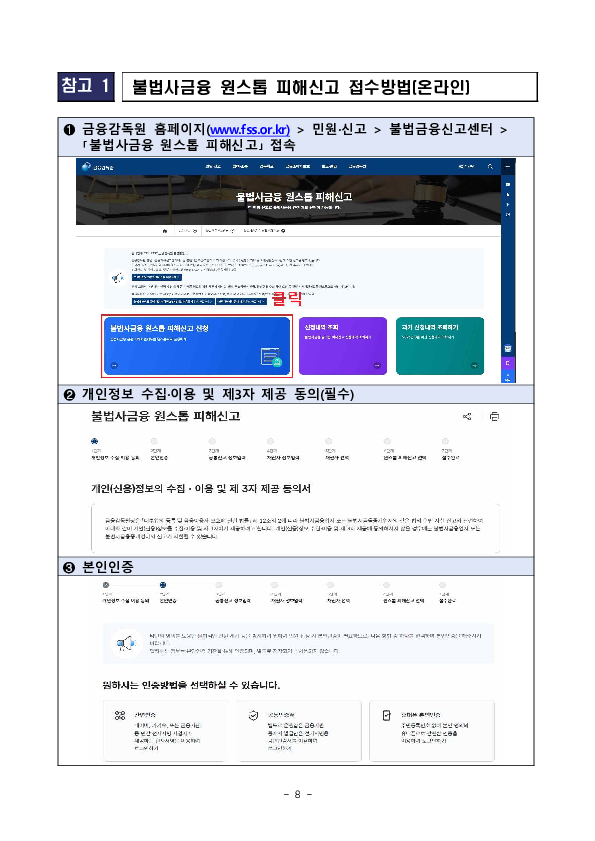Click active step 1 marker in consent progress bar

pyautogui.click(x=94, y=441)
